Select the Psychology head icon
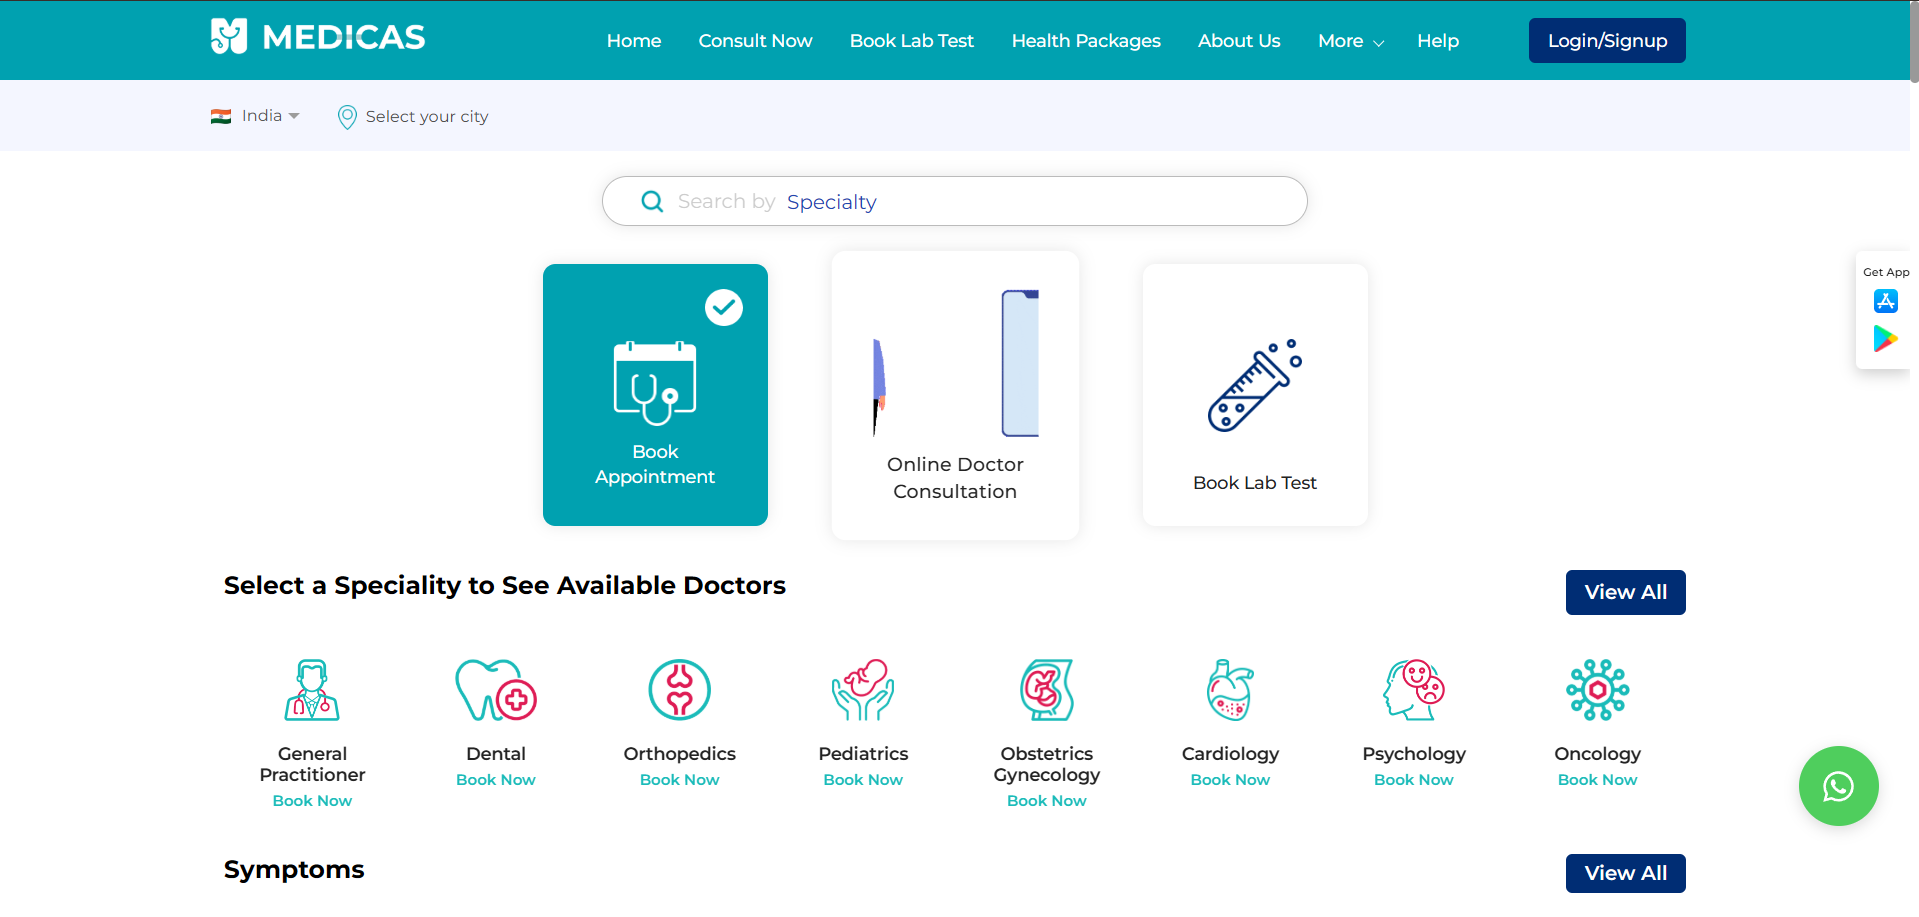1919x917 pixels. (x=1413, y=690)
